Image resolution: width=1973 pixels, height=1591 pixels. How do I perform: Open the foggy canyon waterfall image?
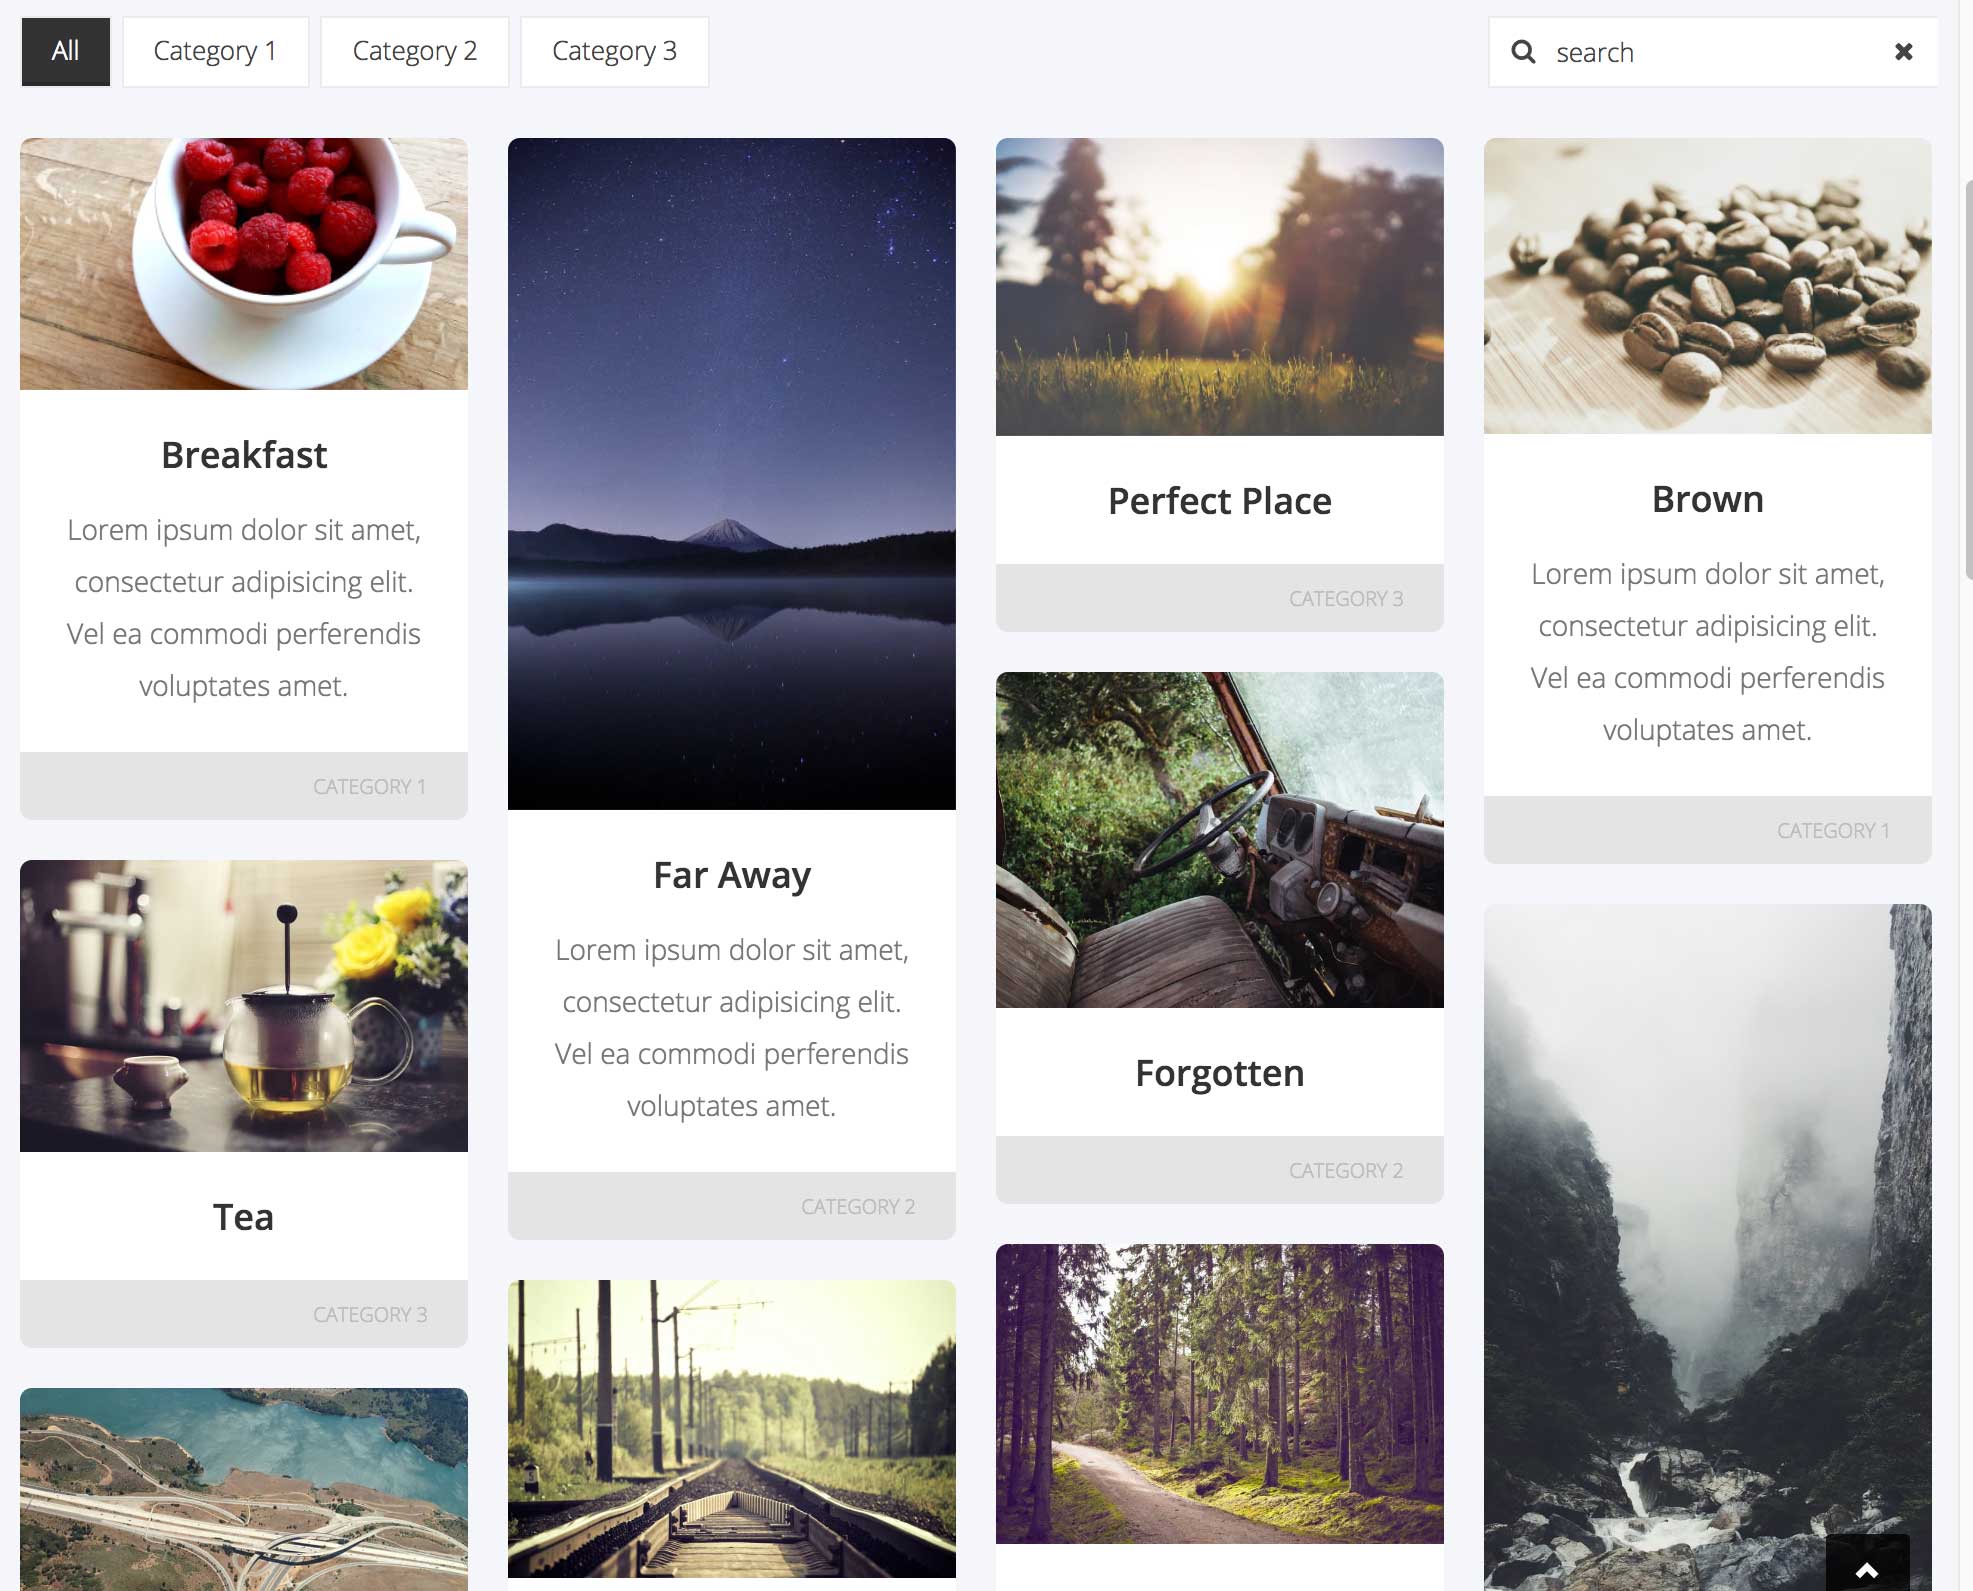click(1708, 1247)
